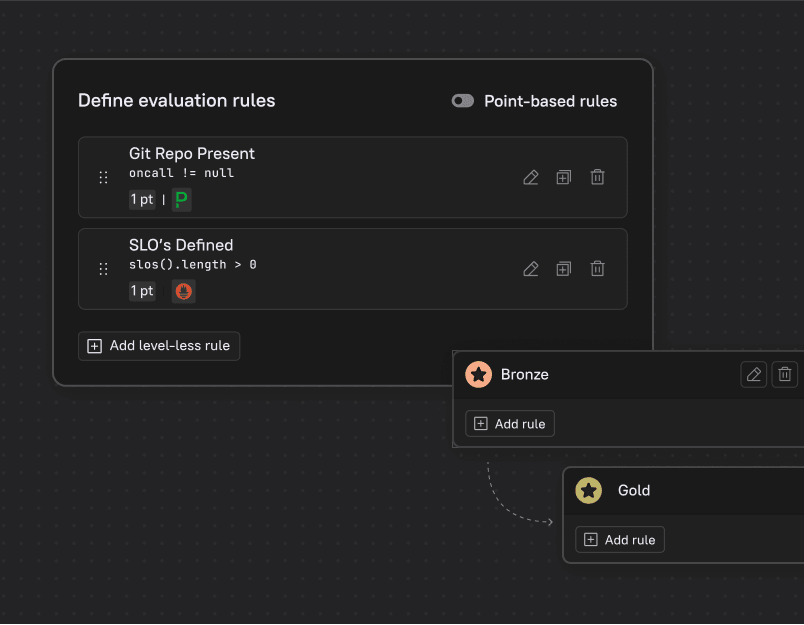The width and height of the screenshot is (804, 625).
Task: Edit the SLO's Defined rule
Action: pyautogui.click(x=531, y=269)
